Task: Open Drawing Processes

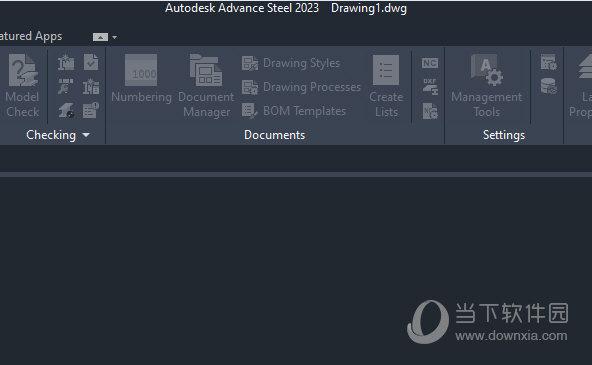Action: click(x=301, y=87)
